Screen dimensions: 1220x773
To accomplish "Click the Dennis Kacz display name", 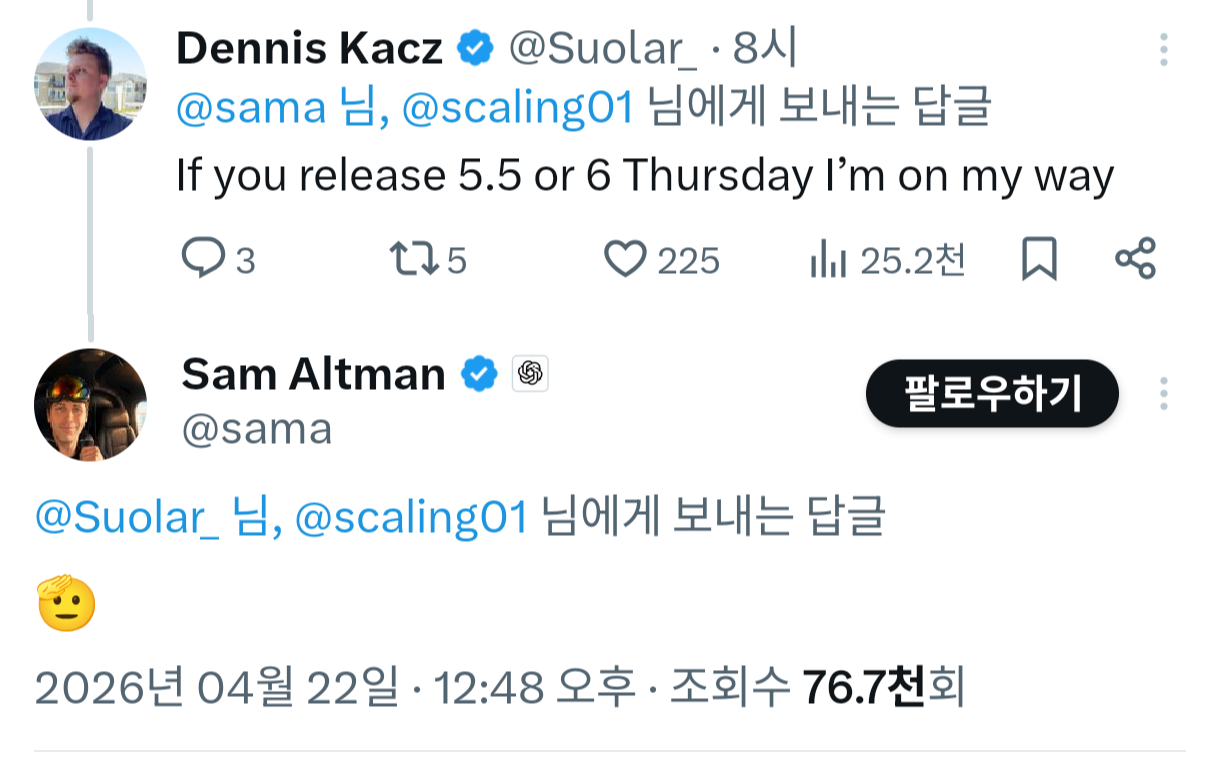I will click(310, 47).
